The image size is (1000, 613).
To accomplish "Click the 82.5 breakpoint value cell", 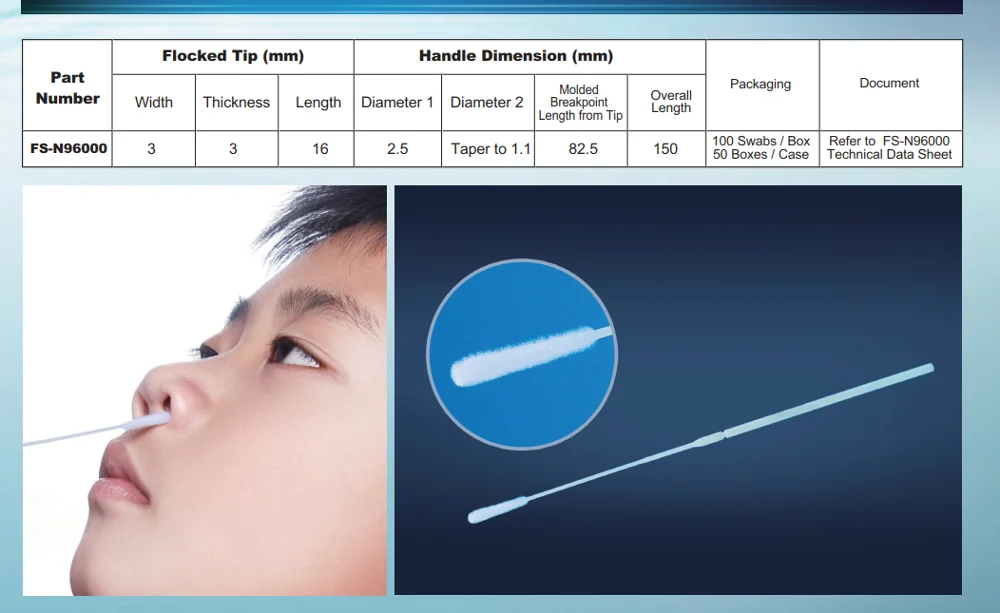I will [582, 149].
